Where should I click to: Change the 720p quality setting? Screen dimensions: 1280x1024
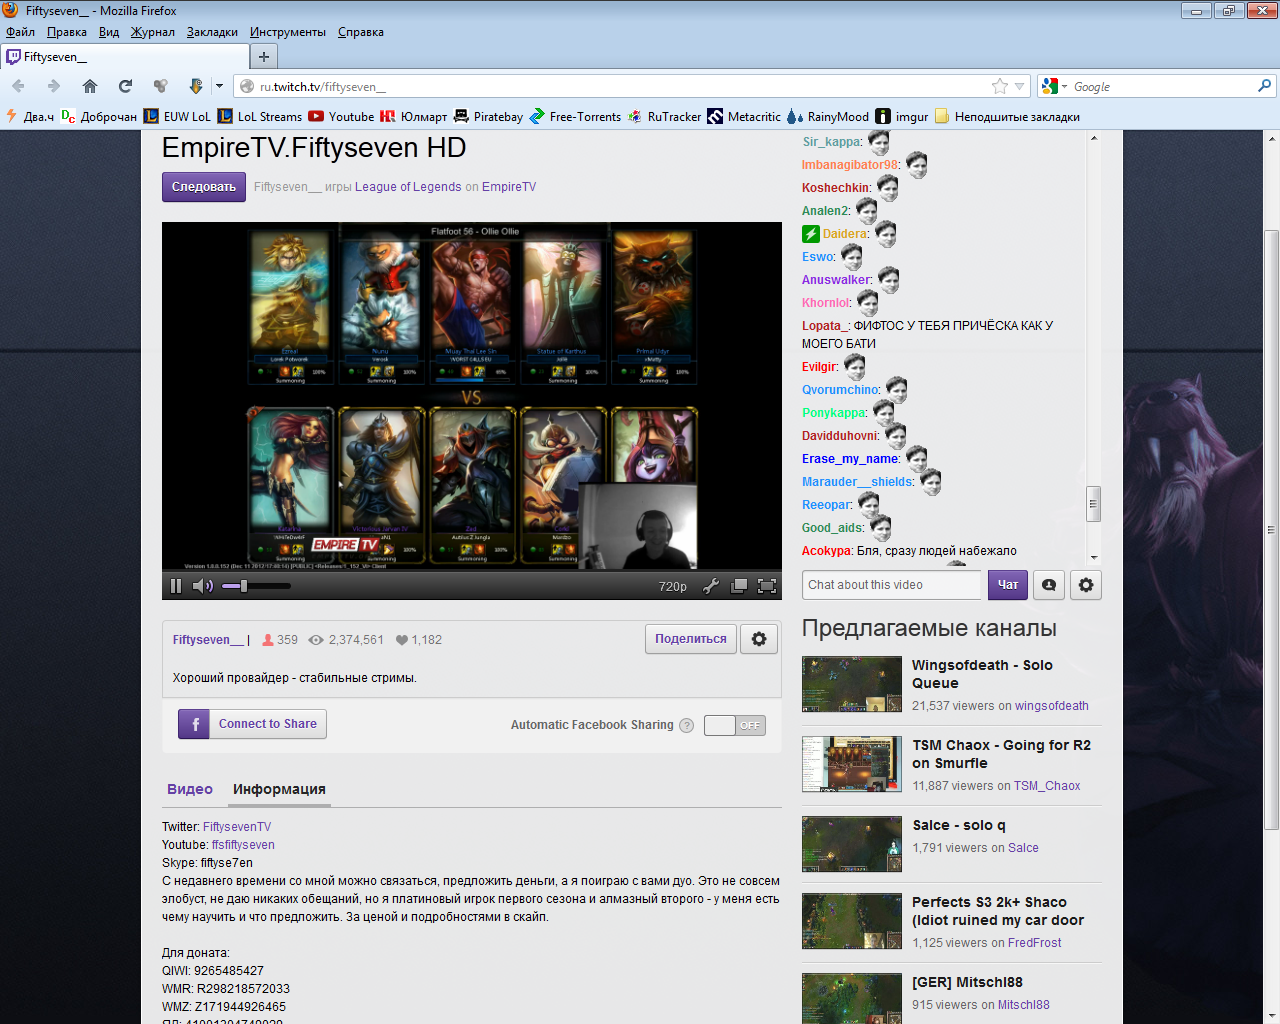pyautogui.click(x=672, y=587)
